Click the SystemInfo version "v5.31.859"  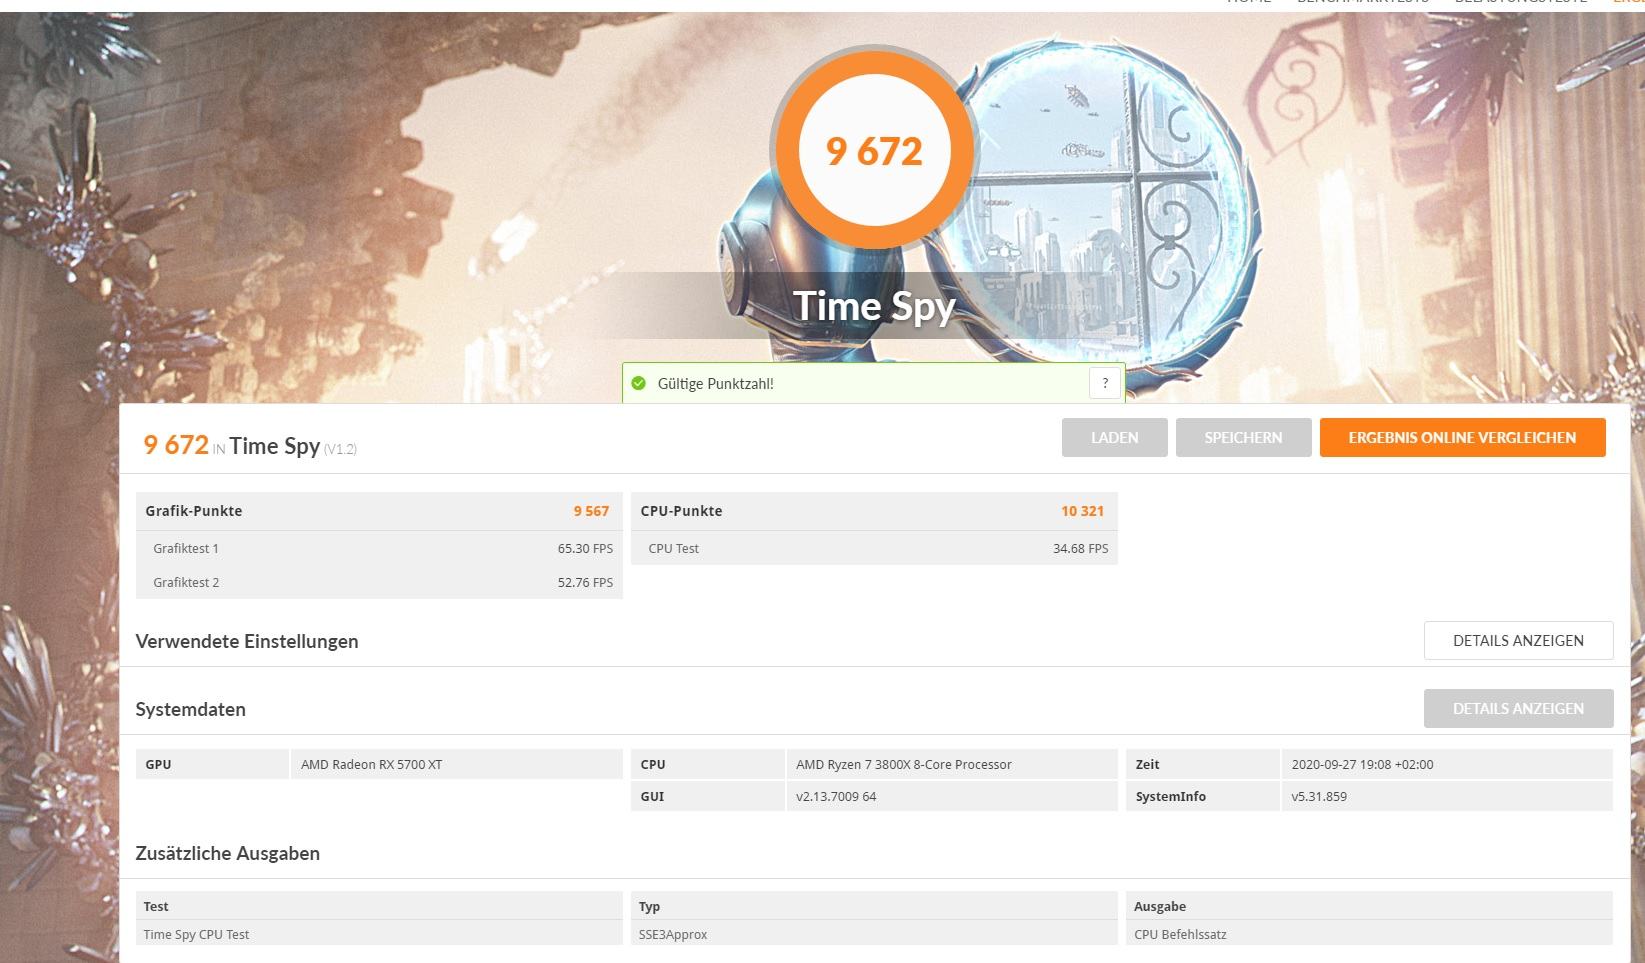point(1446,796)
